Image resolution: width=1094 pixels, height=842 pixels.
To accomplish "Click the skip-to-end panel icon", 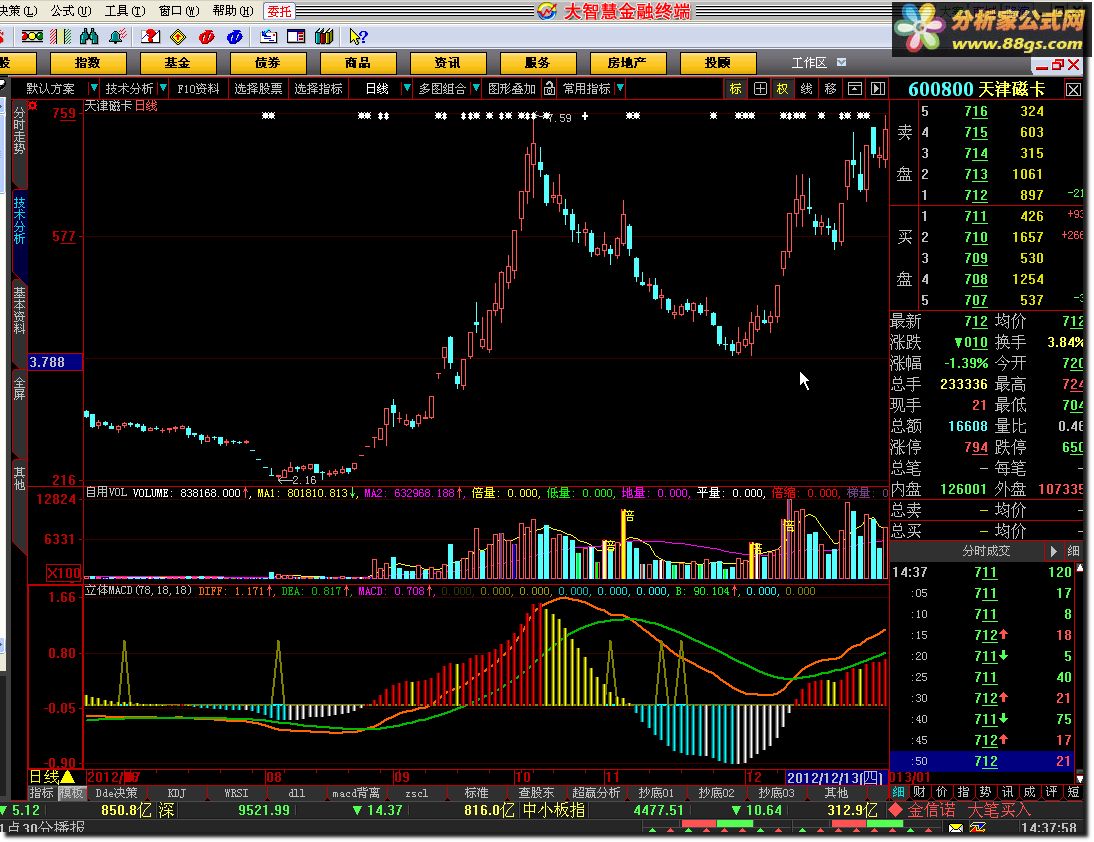I will click(878, 89).
